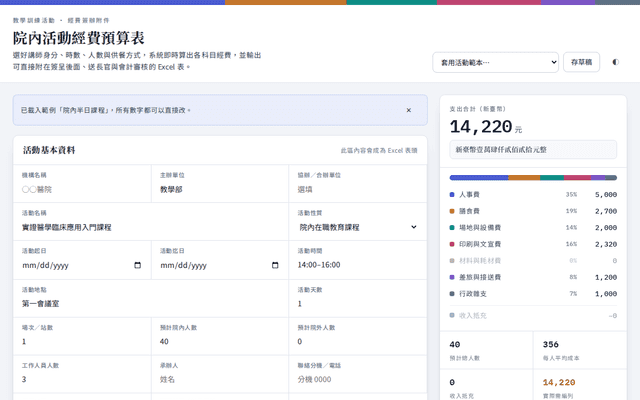
Task: Click the cost breakdown stacked bar
Action: coord(533,178)
